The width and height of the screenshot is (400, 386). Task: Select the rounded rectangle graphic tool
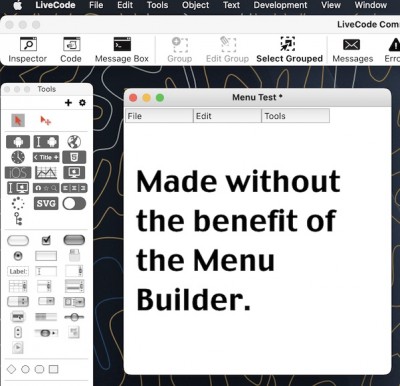coord(39,369)
